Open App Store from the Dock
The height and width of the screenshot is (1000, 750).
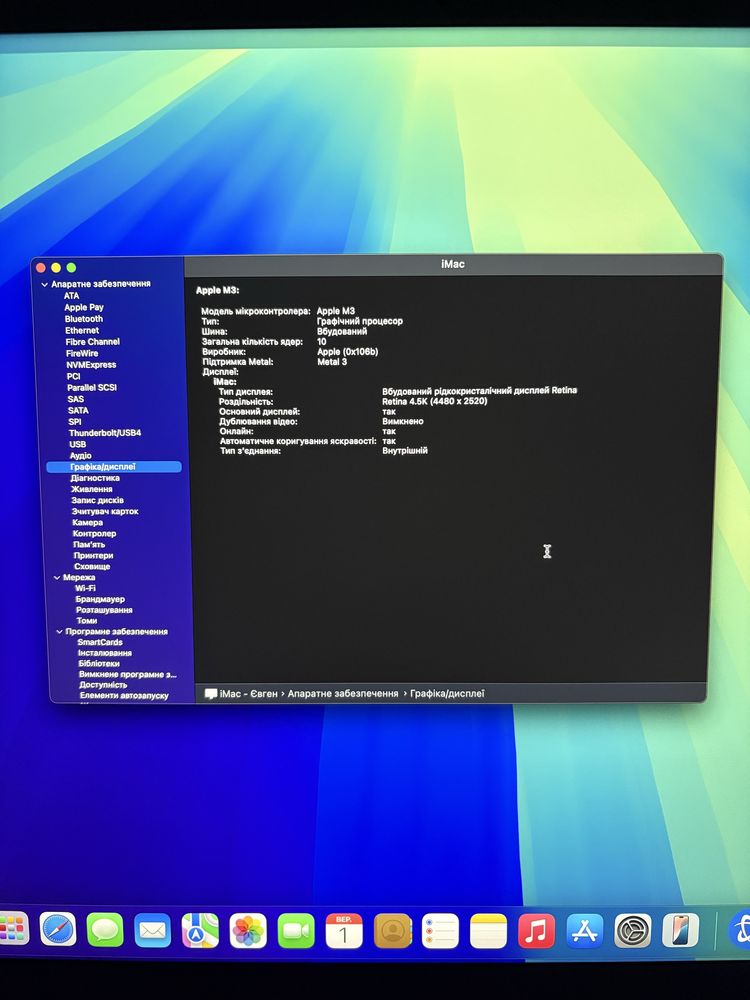click(585, 931)
